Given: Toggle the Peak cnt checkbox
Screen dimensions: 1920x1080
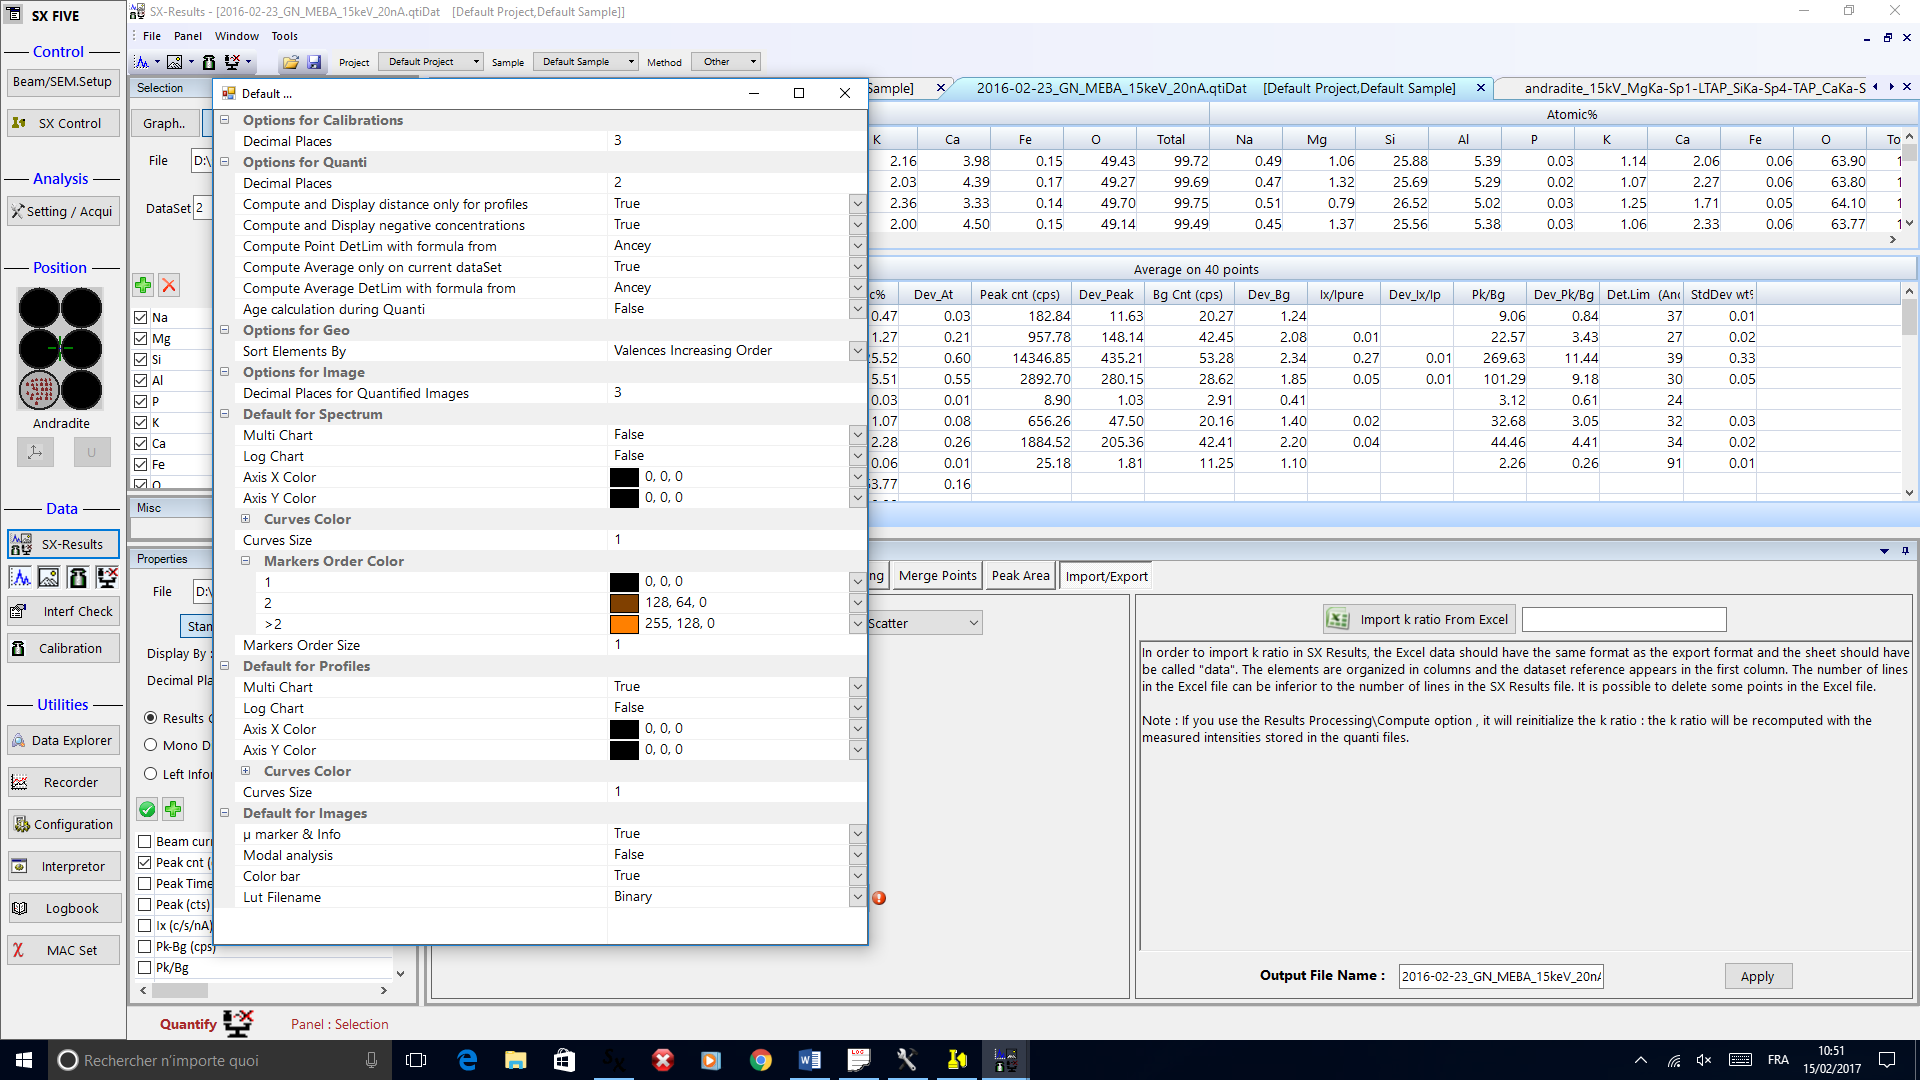Looking at the screenshot, I should coord(145,862).
